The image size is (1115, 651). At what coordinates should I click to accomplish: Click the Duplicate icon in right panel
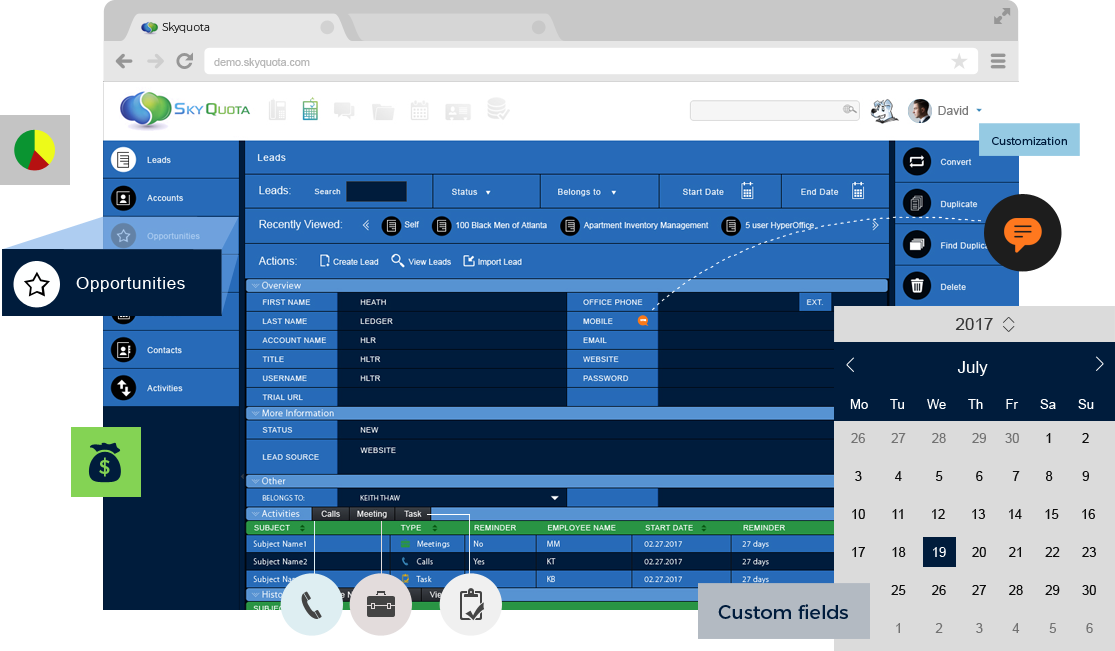[916, 204]
